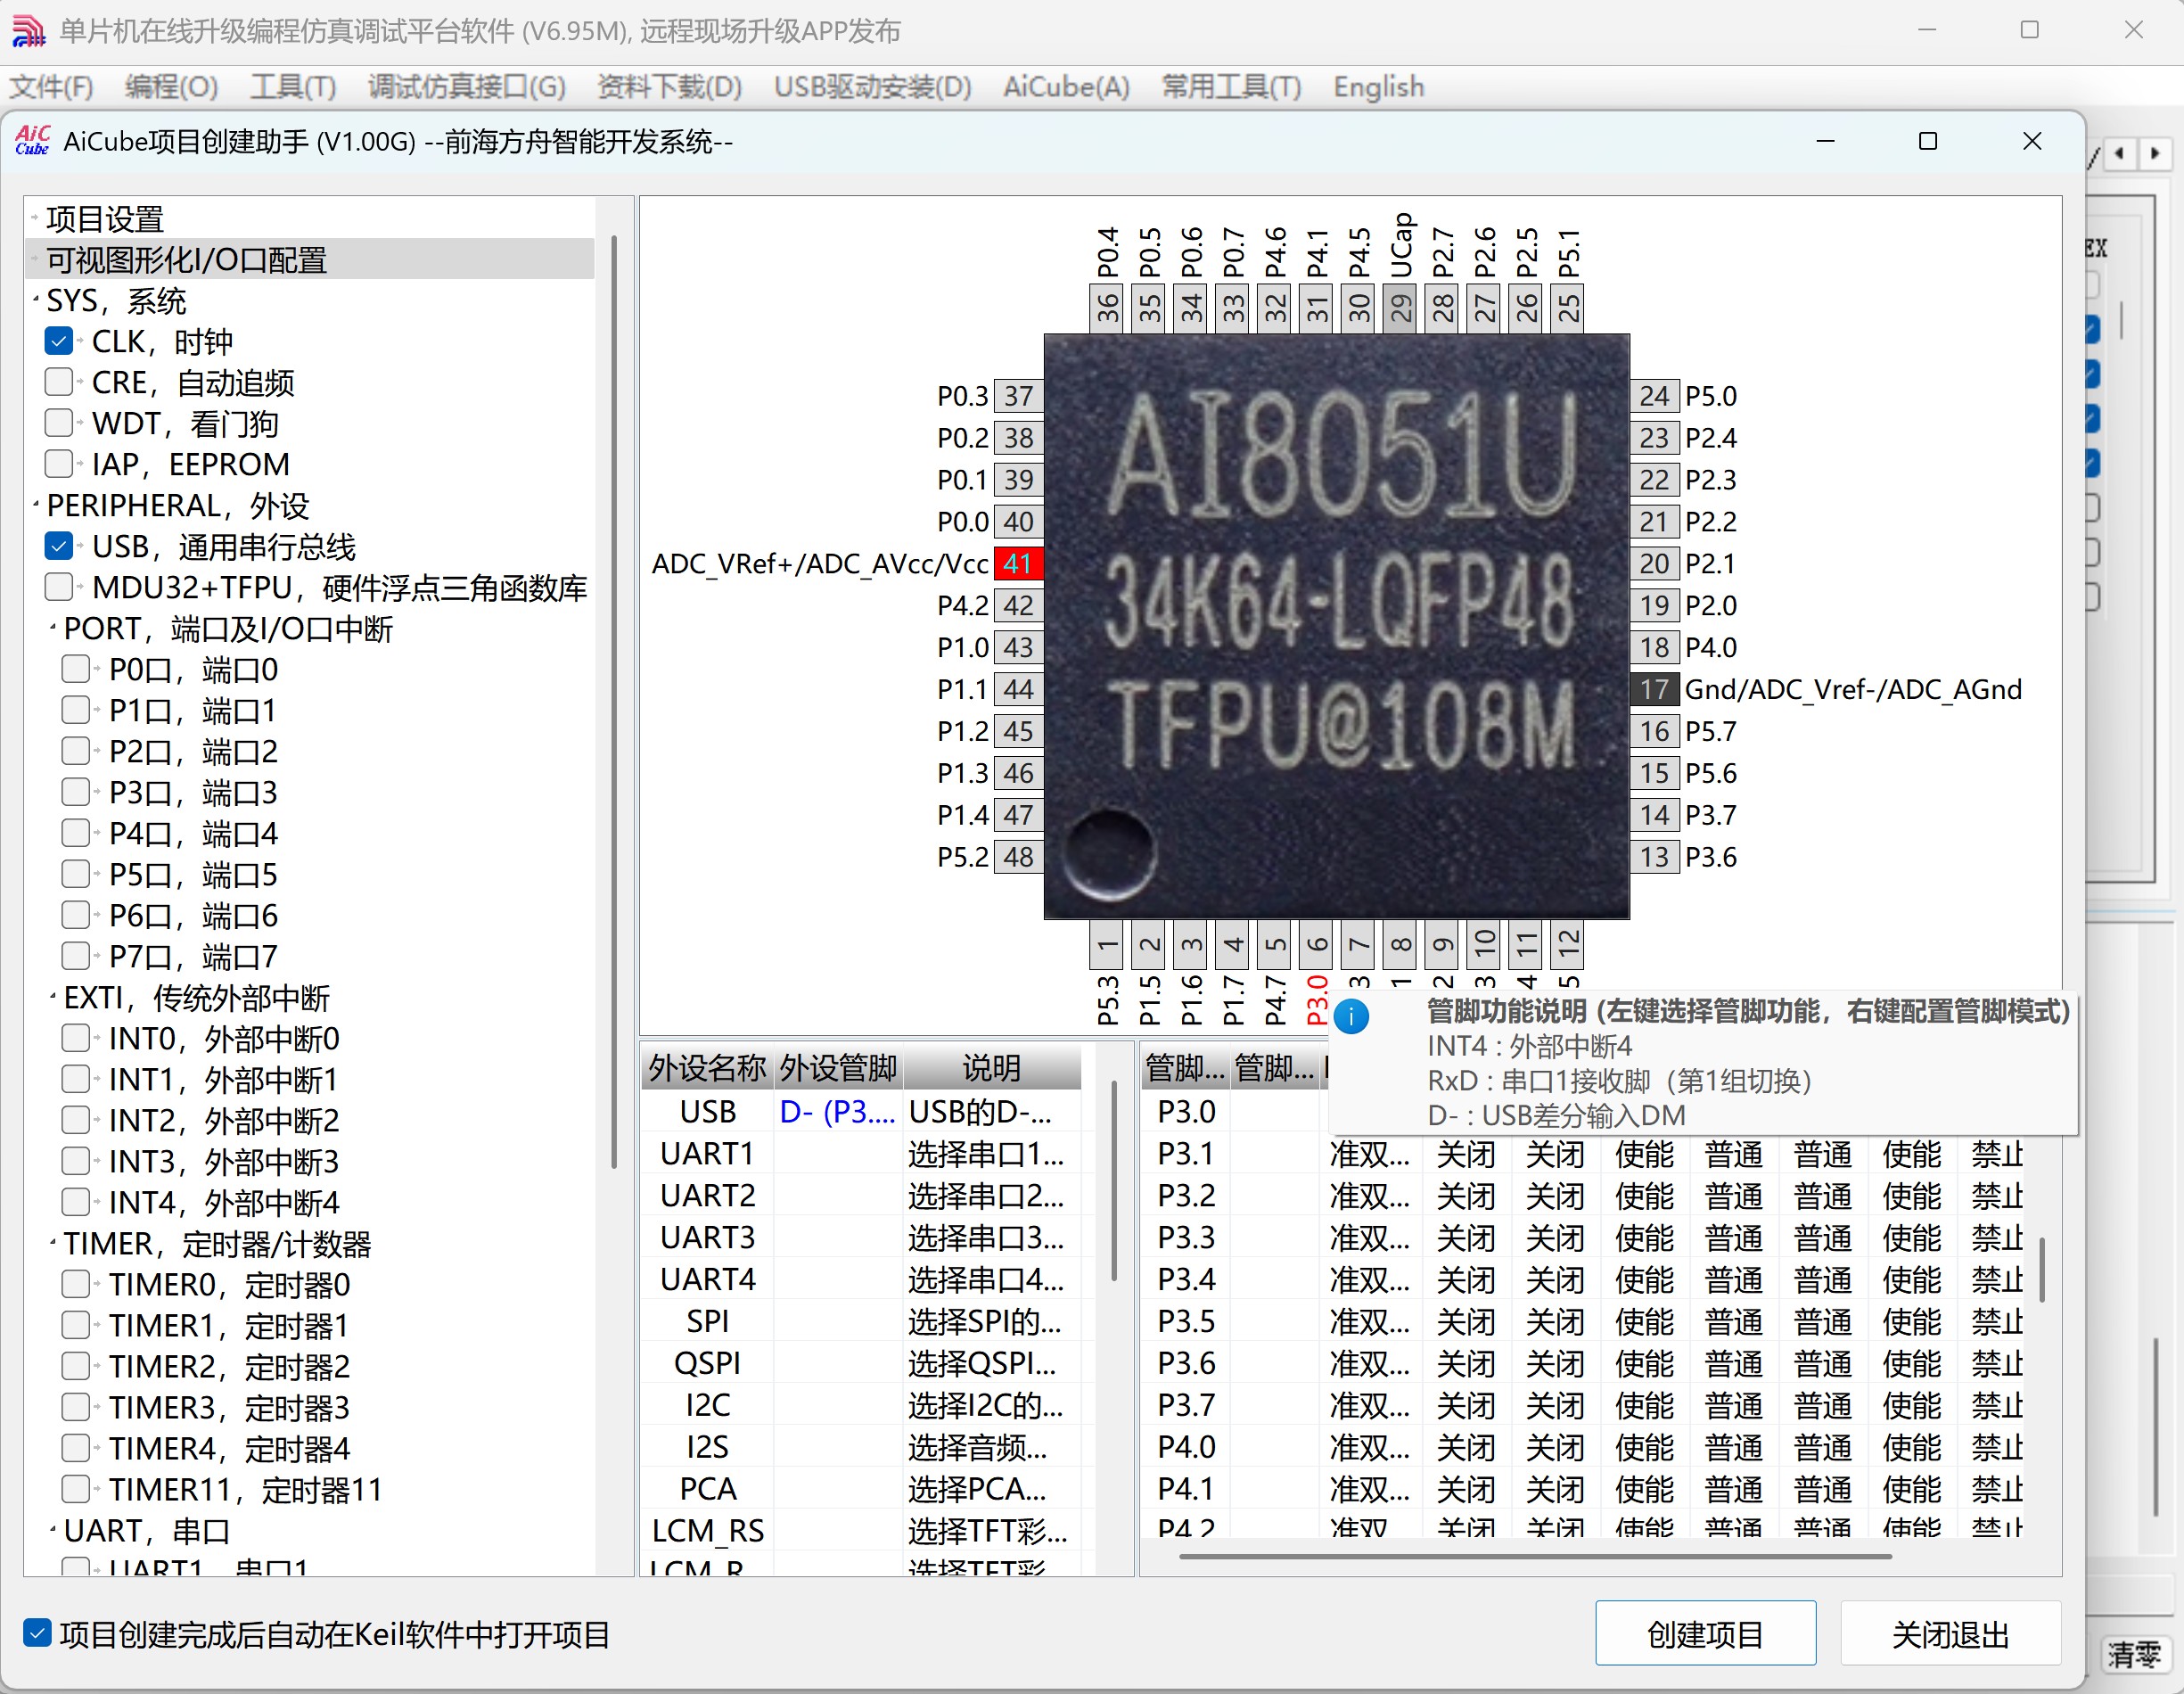Click pin 46 P1.3 on the chip
This screenshot has width=2184, height=1694.
coord(1018,773)
